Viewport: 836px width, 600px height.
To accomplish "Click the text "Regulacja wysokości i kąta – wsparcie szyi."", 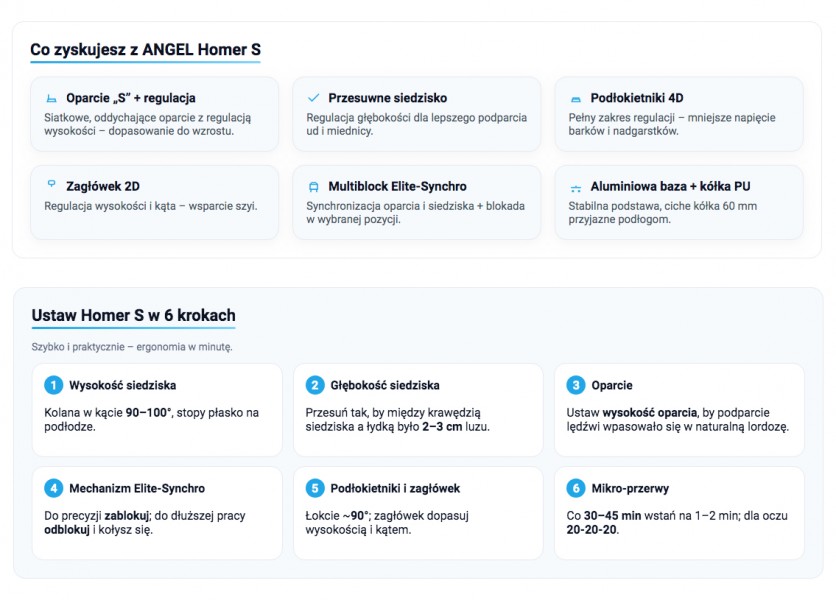I will 150,206.
